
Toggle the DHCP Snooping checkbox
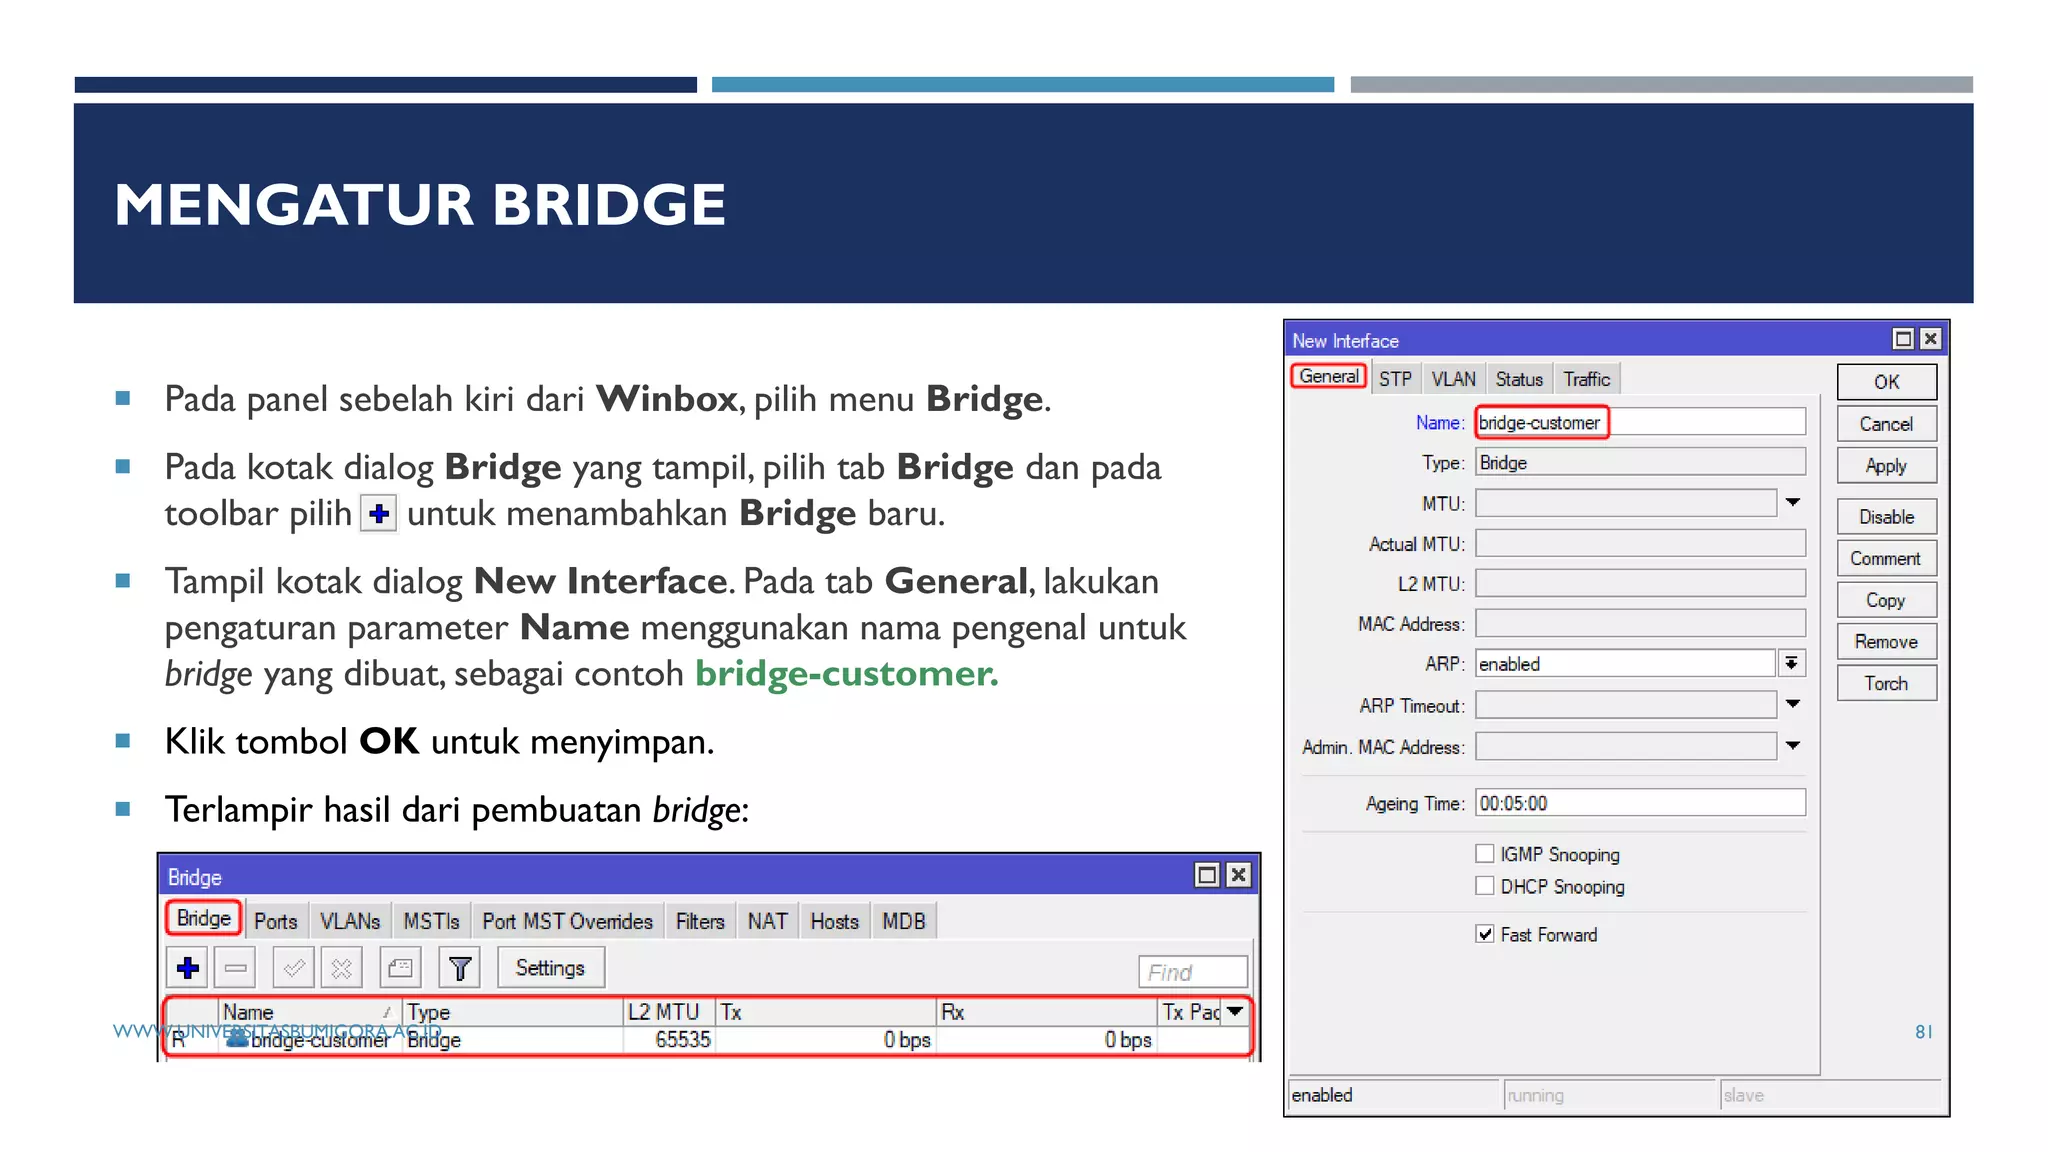point(1485,886)
